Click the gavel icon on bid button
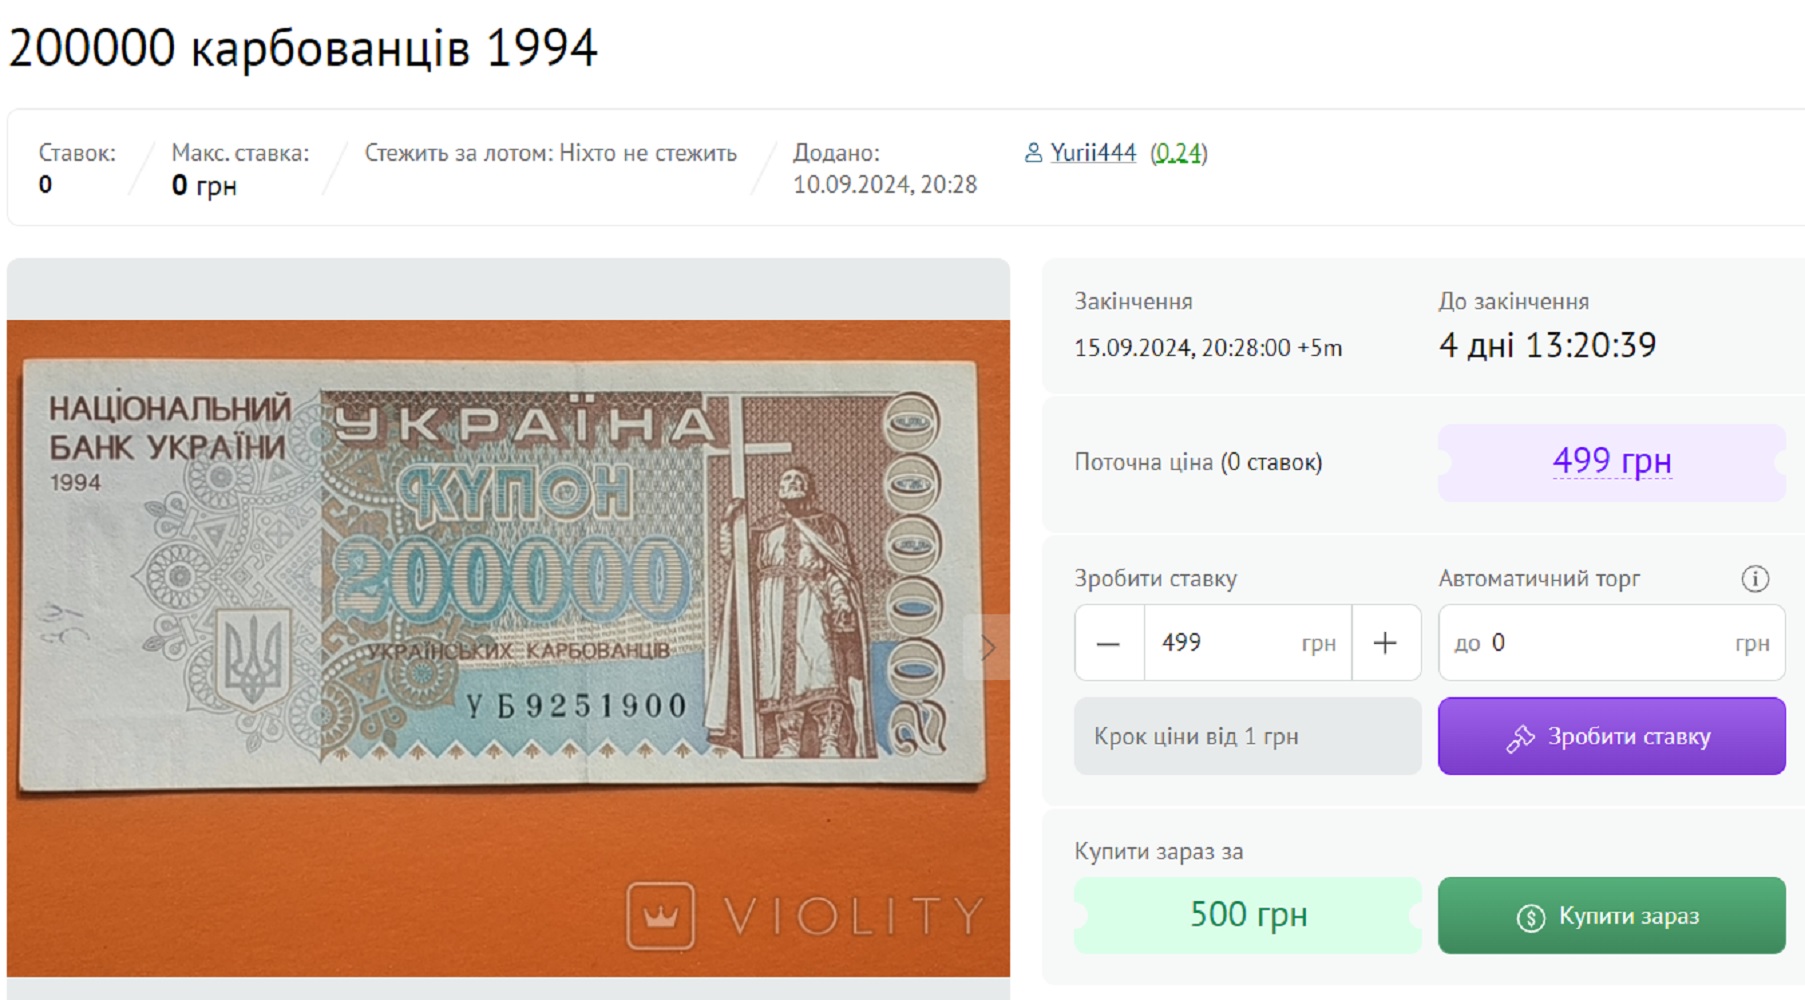The width and height of the screenshot is (1805, 1000). [x=1520, y=738]
